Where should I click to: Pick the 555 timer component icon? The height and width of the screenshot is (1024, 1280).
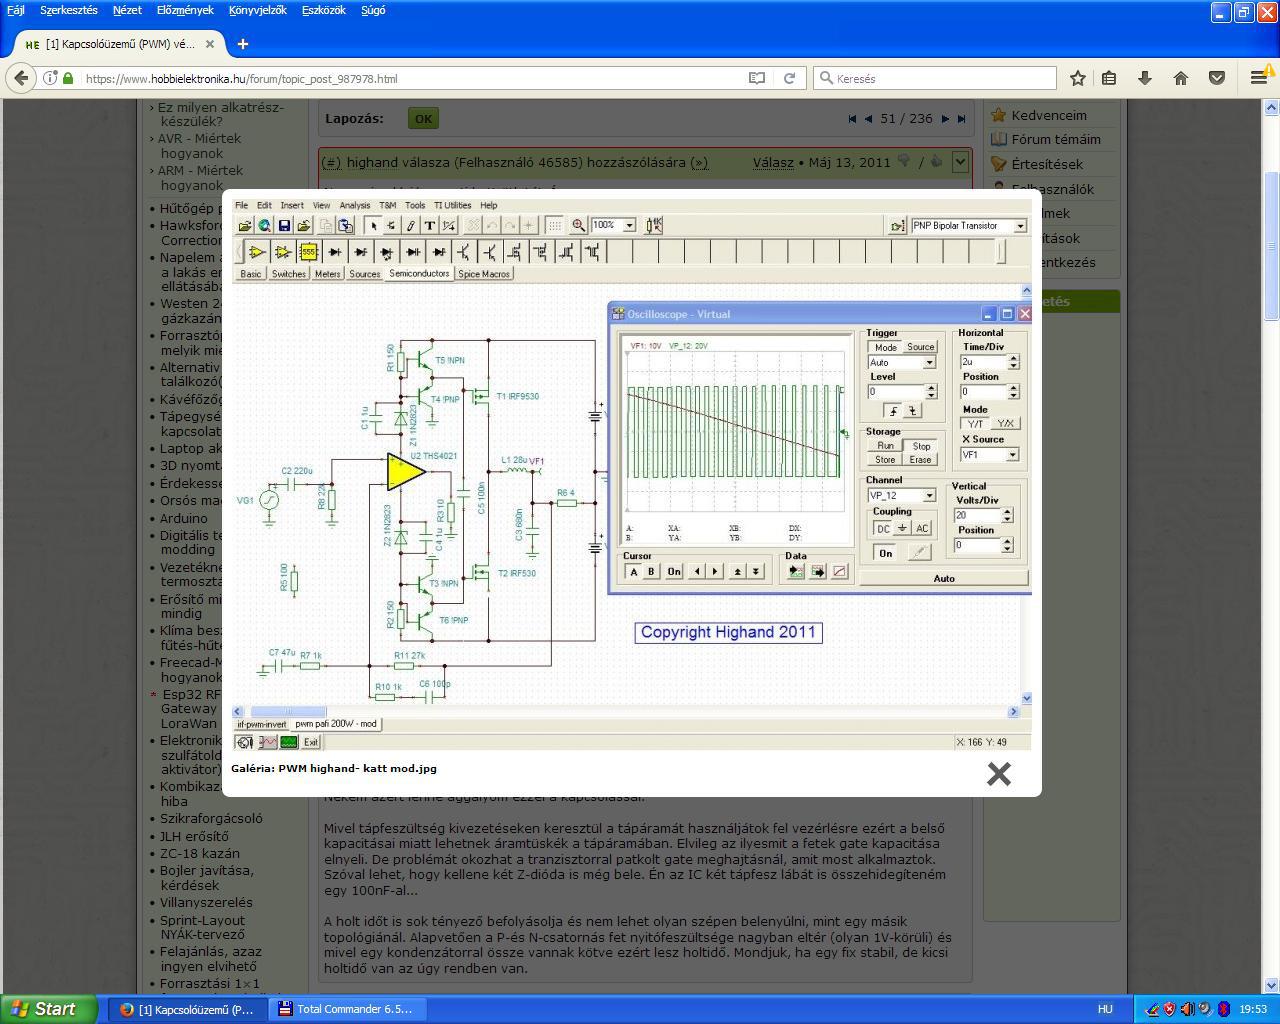pos(308,252)
